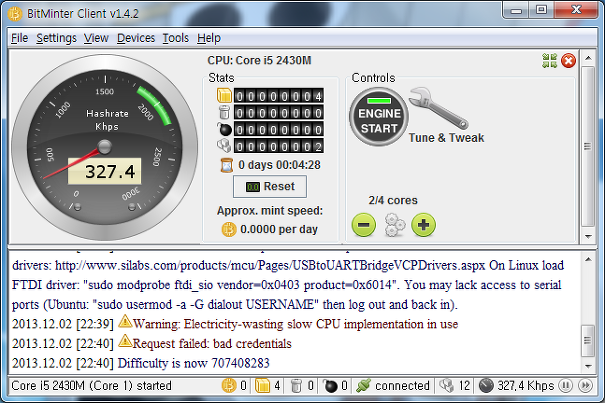The width and height of the screenshot is (605, 403).
Task: Click the 'bad credentials' warning triangle icon
Action: tap(125, 341)
